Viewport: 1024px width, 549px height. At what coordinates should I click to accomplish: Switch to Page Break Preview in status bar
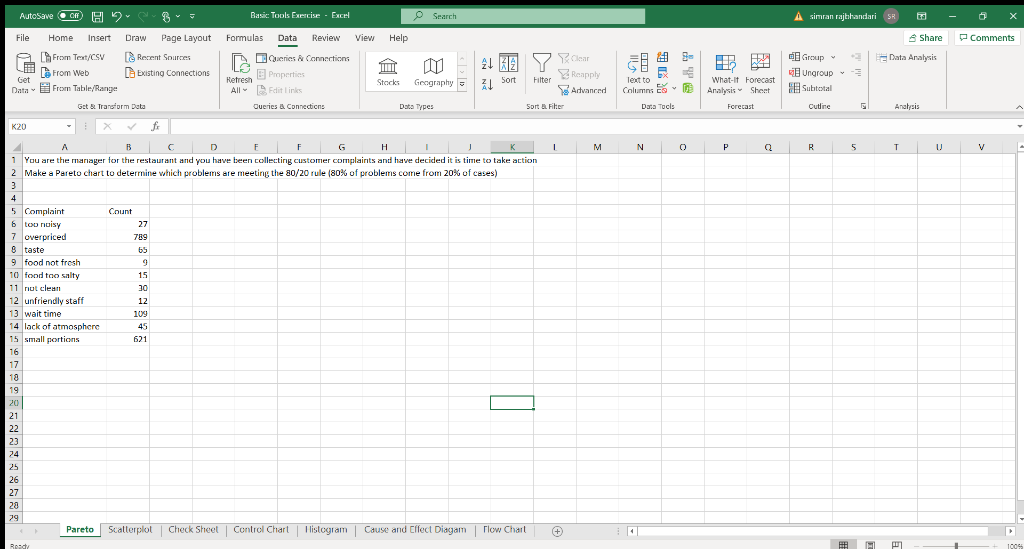click(x=897, y=545)
